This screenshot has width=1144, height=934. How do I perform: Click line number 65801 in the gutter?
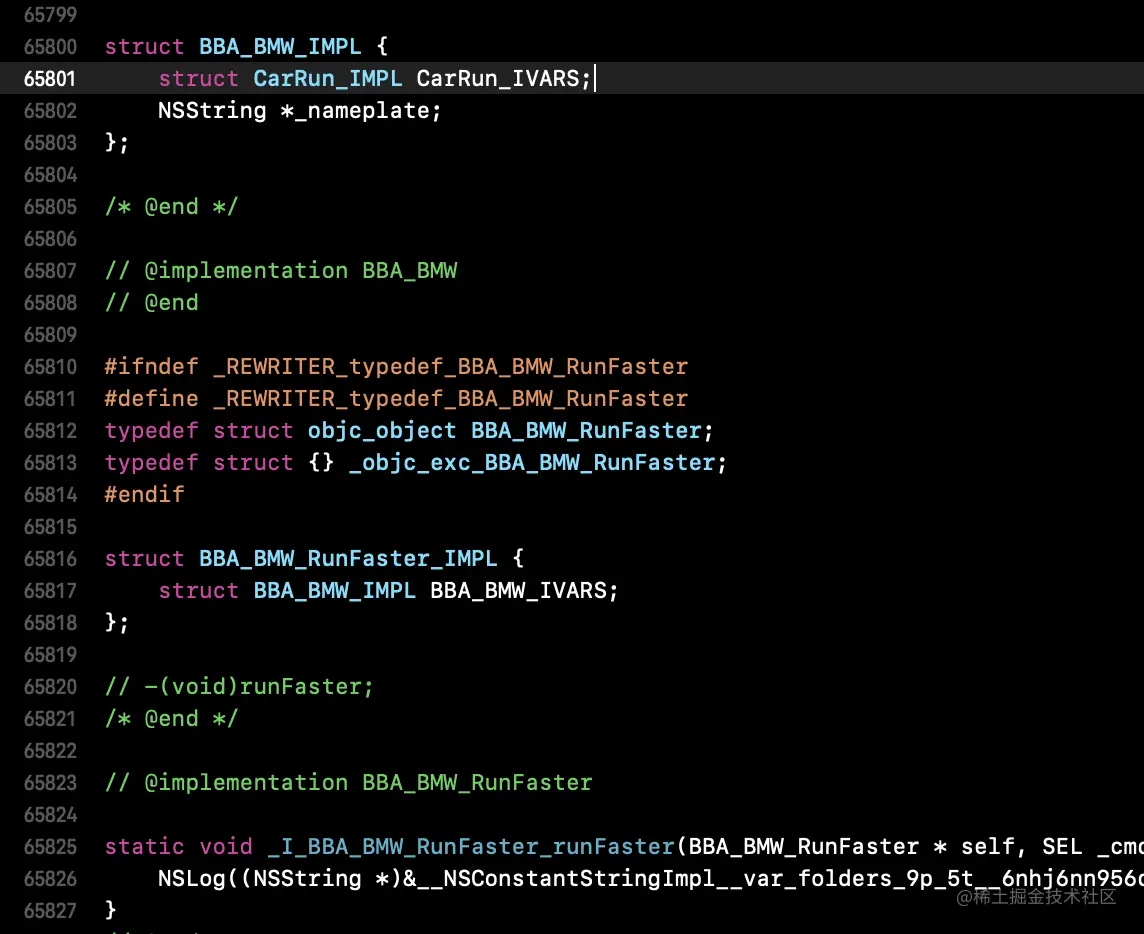click(50, 79)
